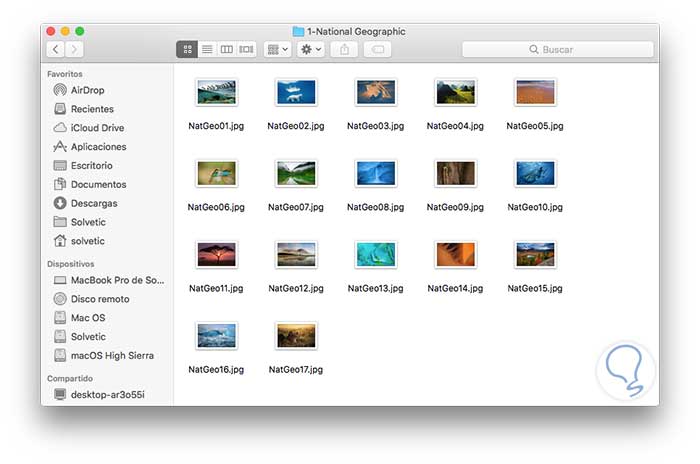Image resolution: width=700 pixels, height=464 pixels.
Task: Select the macOS High Sierra disk
Action: (107, 355)
